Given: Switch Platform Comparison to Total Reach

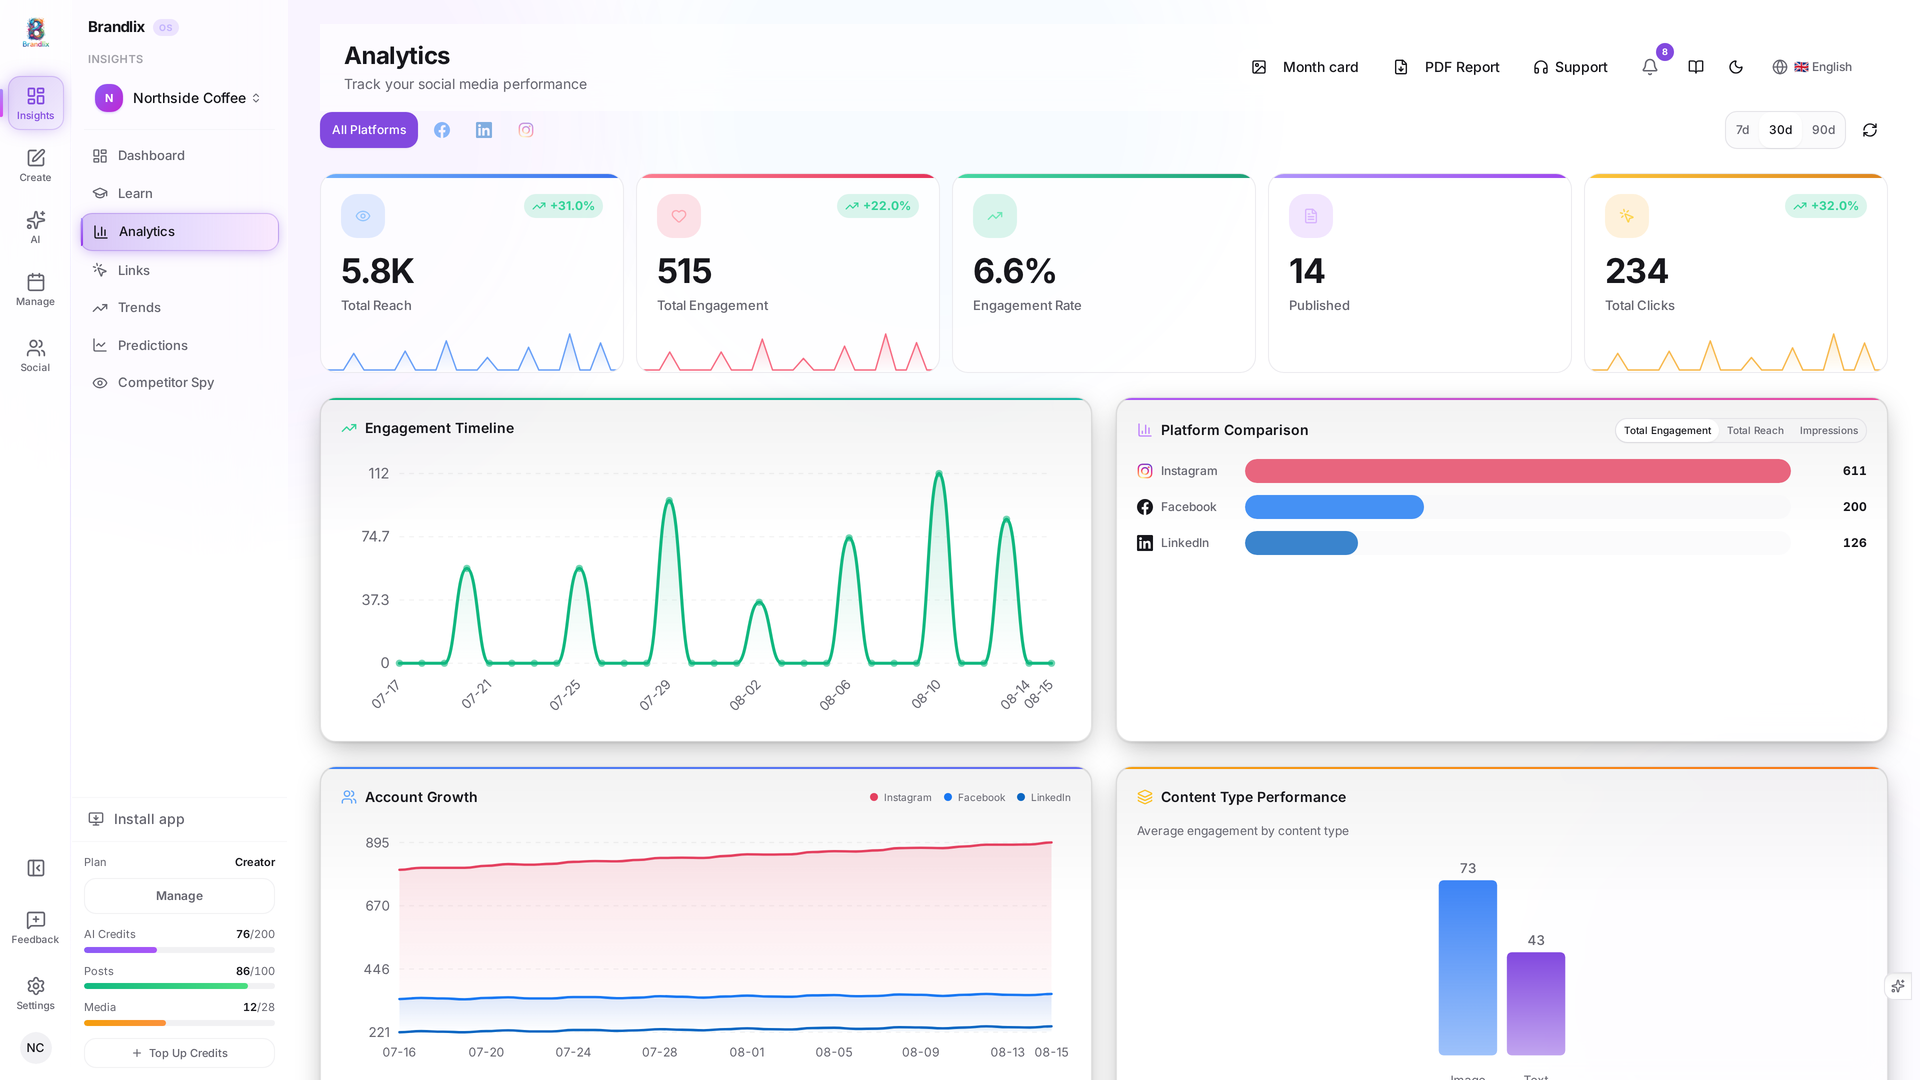Looking at the screenshot, I should coord(1755,431).
